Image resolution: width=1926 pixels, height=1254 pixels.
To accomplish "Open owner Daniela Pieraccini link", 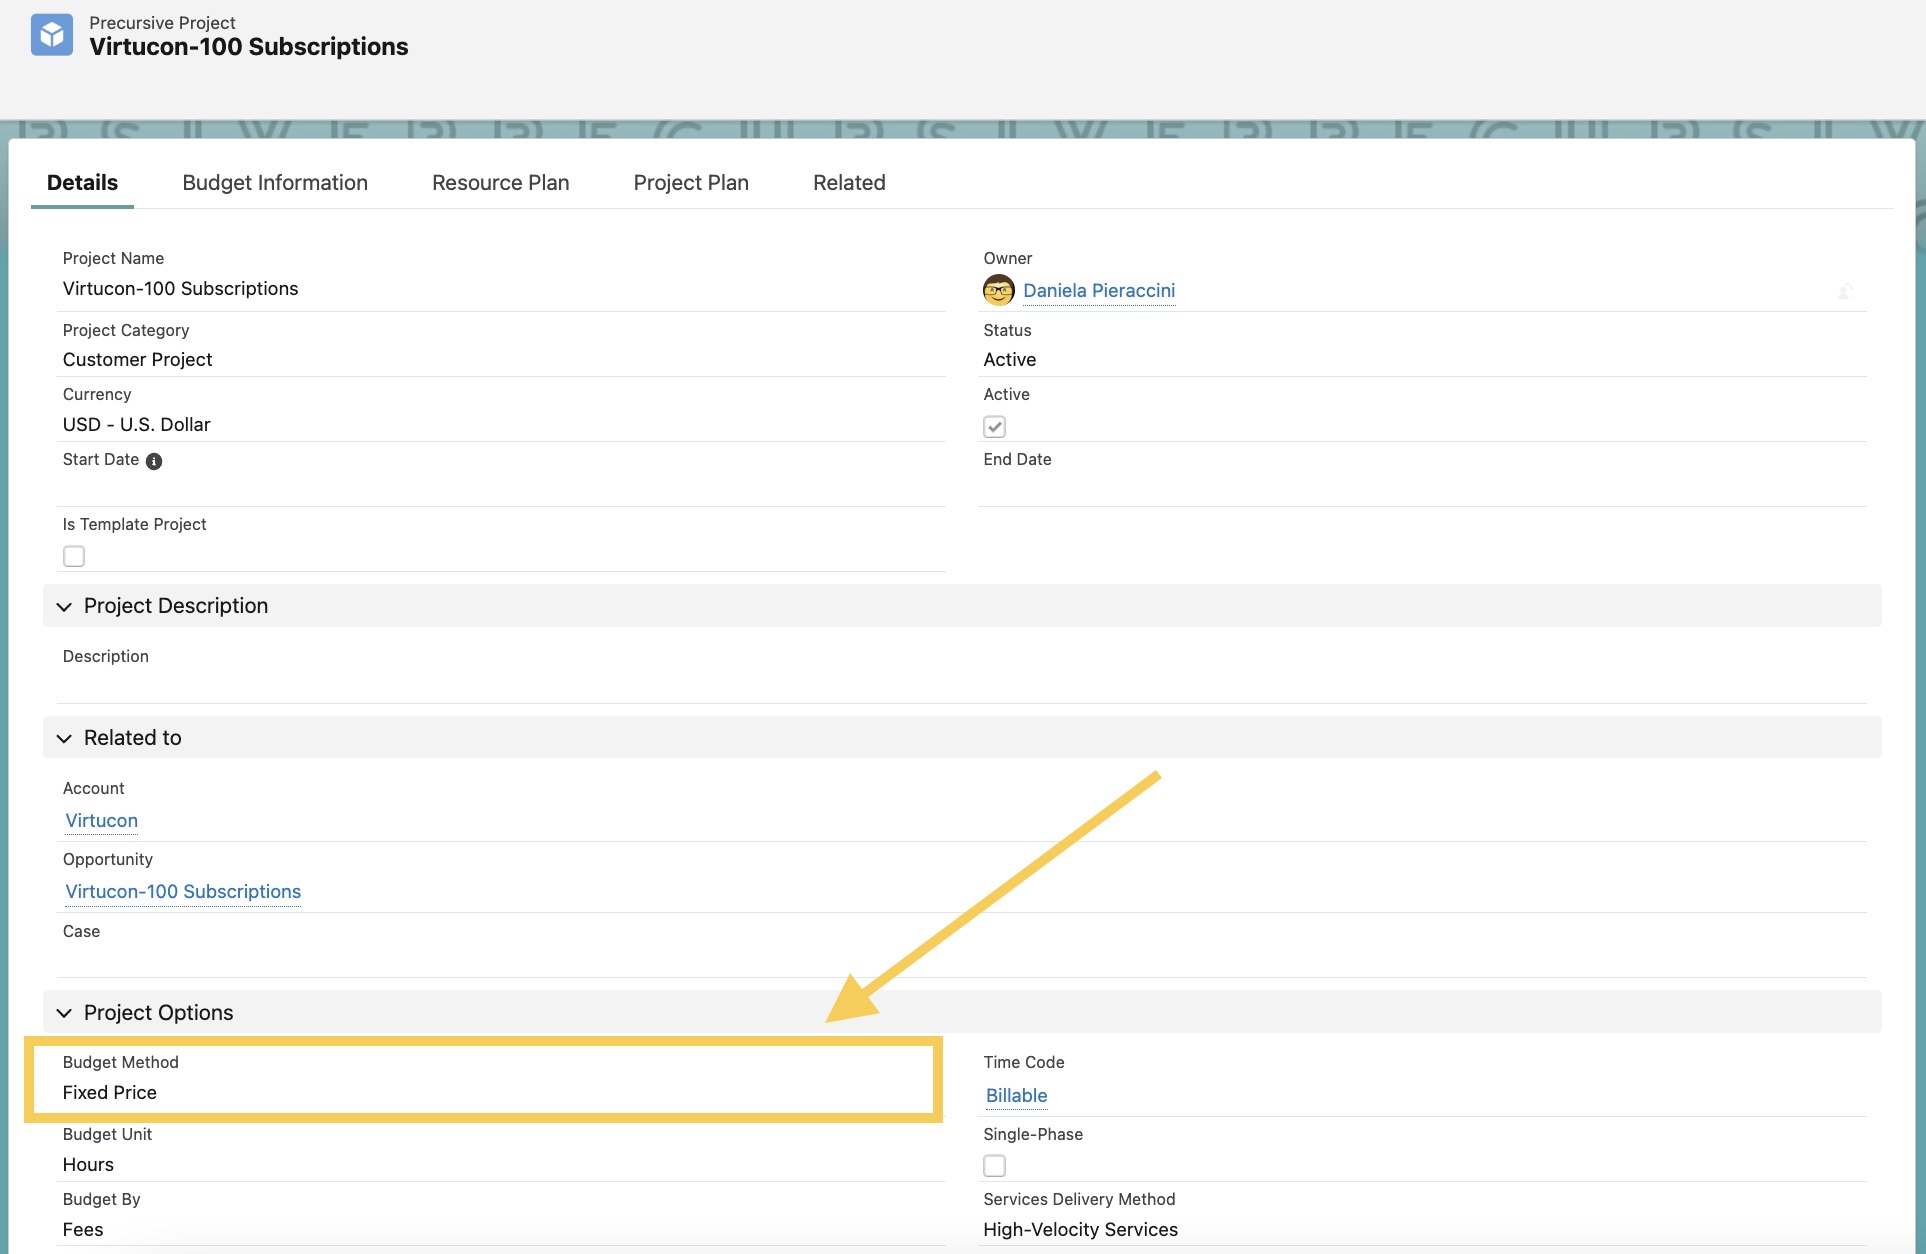I will [x=1098, y=291].
